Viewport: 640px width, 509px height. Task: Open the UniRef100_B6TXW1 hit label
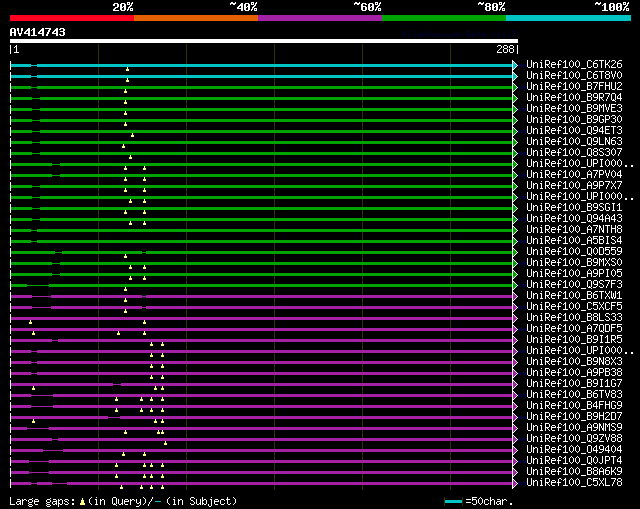coord(573,295)
